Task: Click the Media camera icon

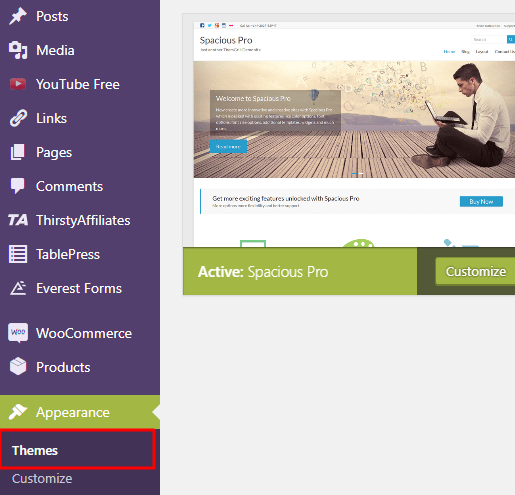Action: tap(18, 50)
